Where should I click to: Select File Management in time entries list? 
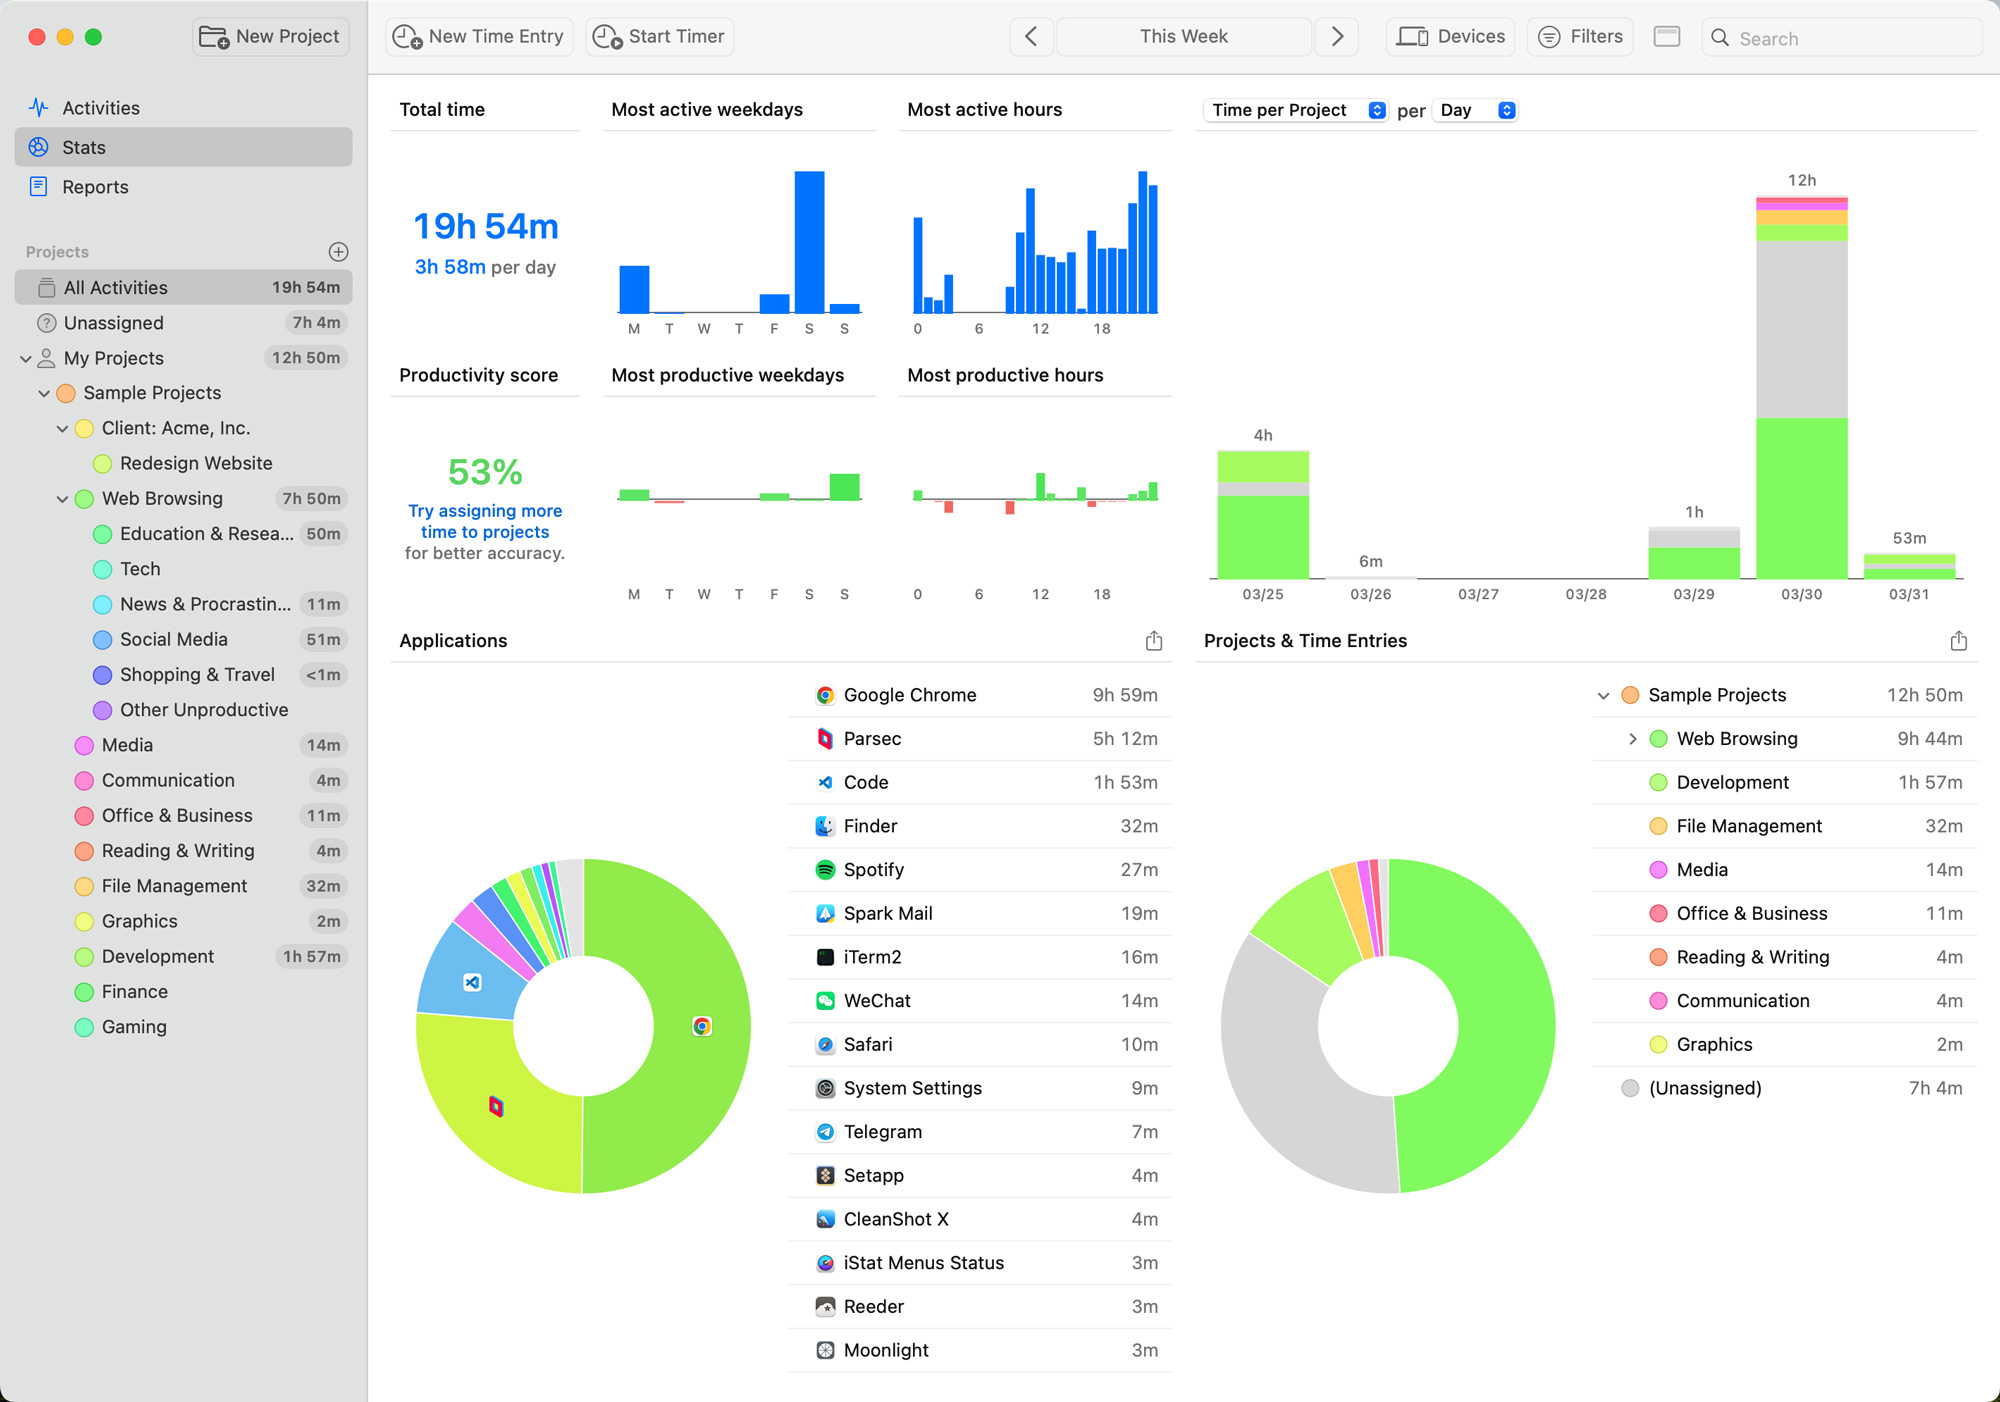pos(1784,826)
